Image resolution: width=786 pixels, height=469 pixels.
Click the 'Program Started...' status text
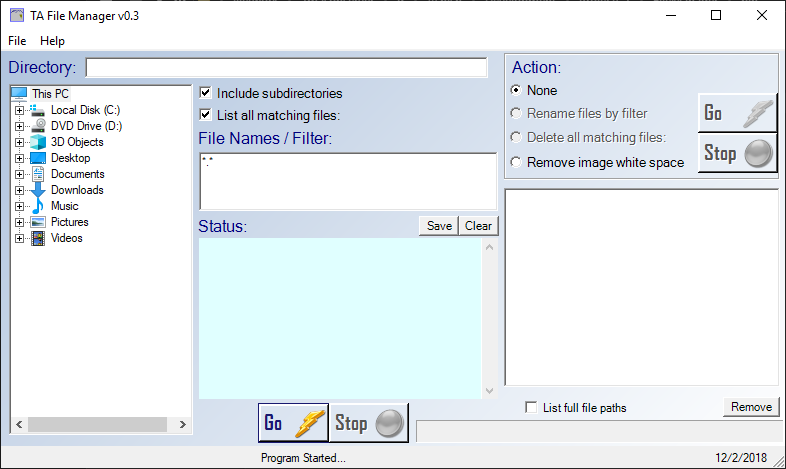(x=303, y=458)
